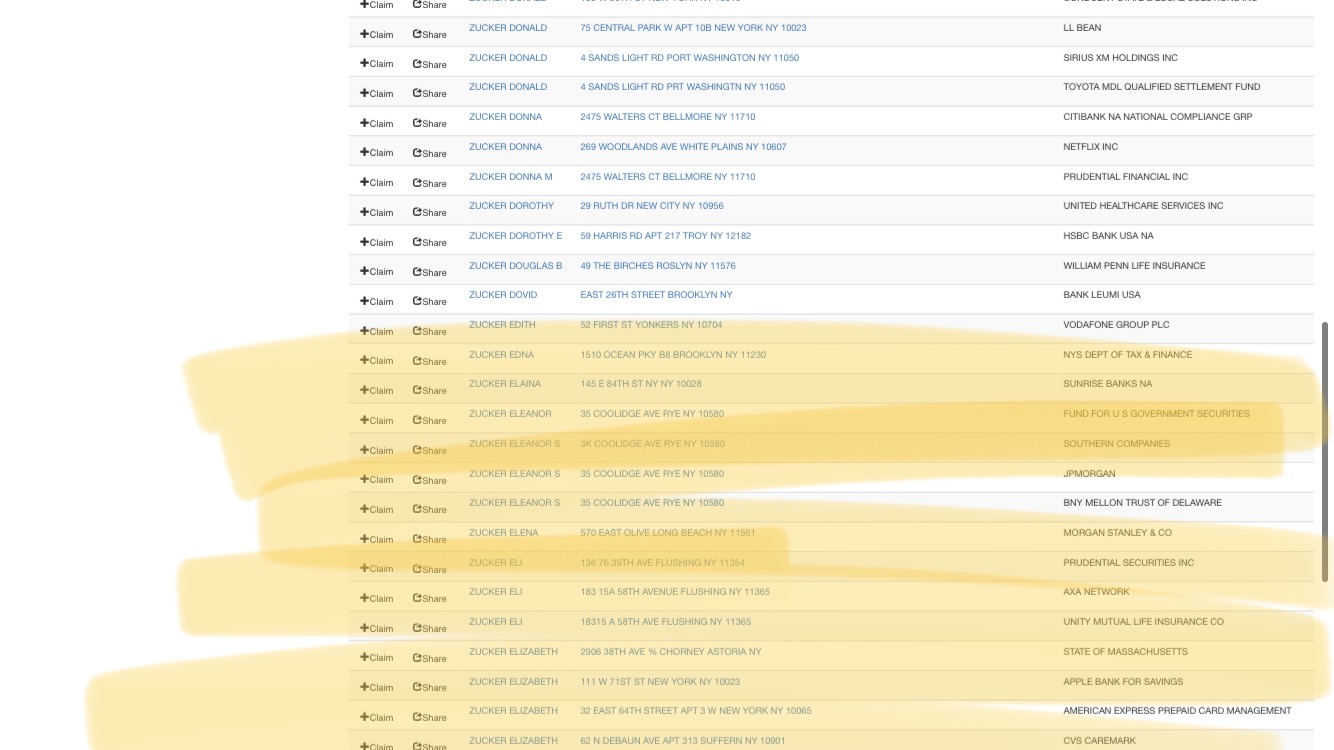Share the American Express Prepaid Card row
Image resolution: width=1334 pixels, height=750 pixels.
430,717
